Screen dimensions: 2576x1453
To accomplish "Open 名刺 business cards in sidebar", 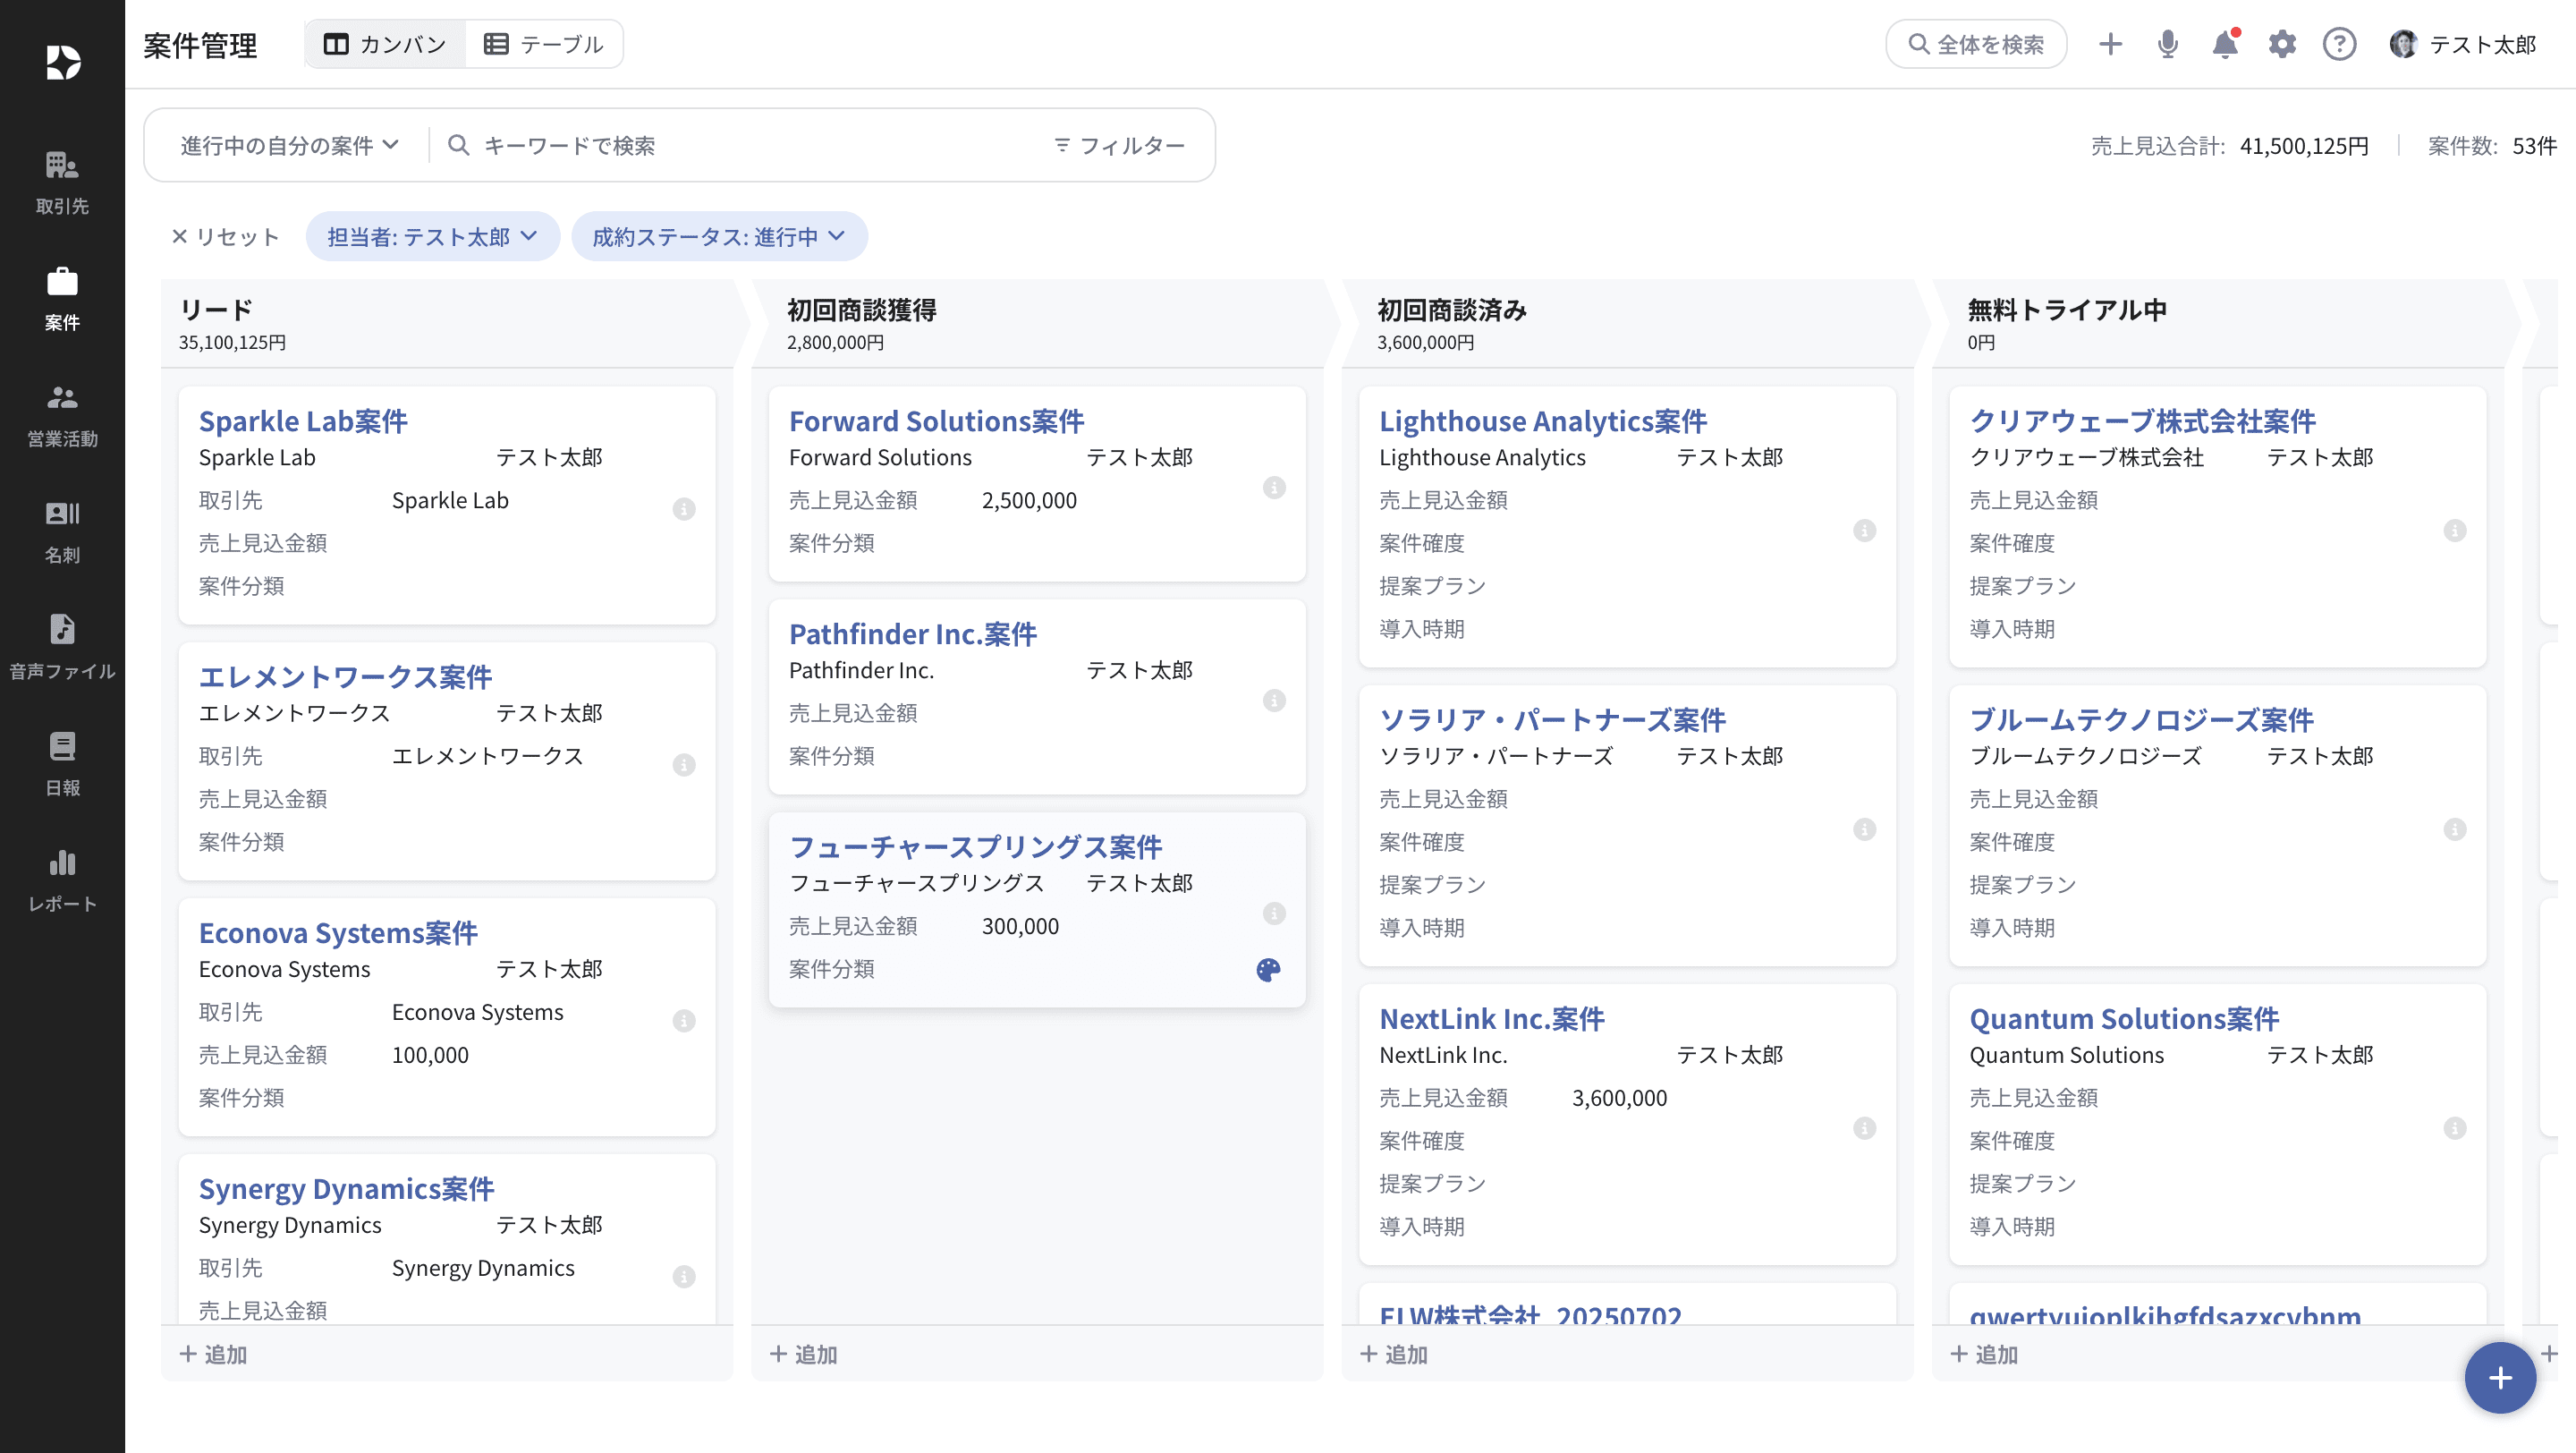I will coord(62,531).
